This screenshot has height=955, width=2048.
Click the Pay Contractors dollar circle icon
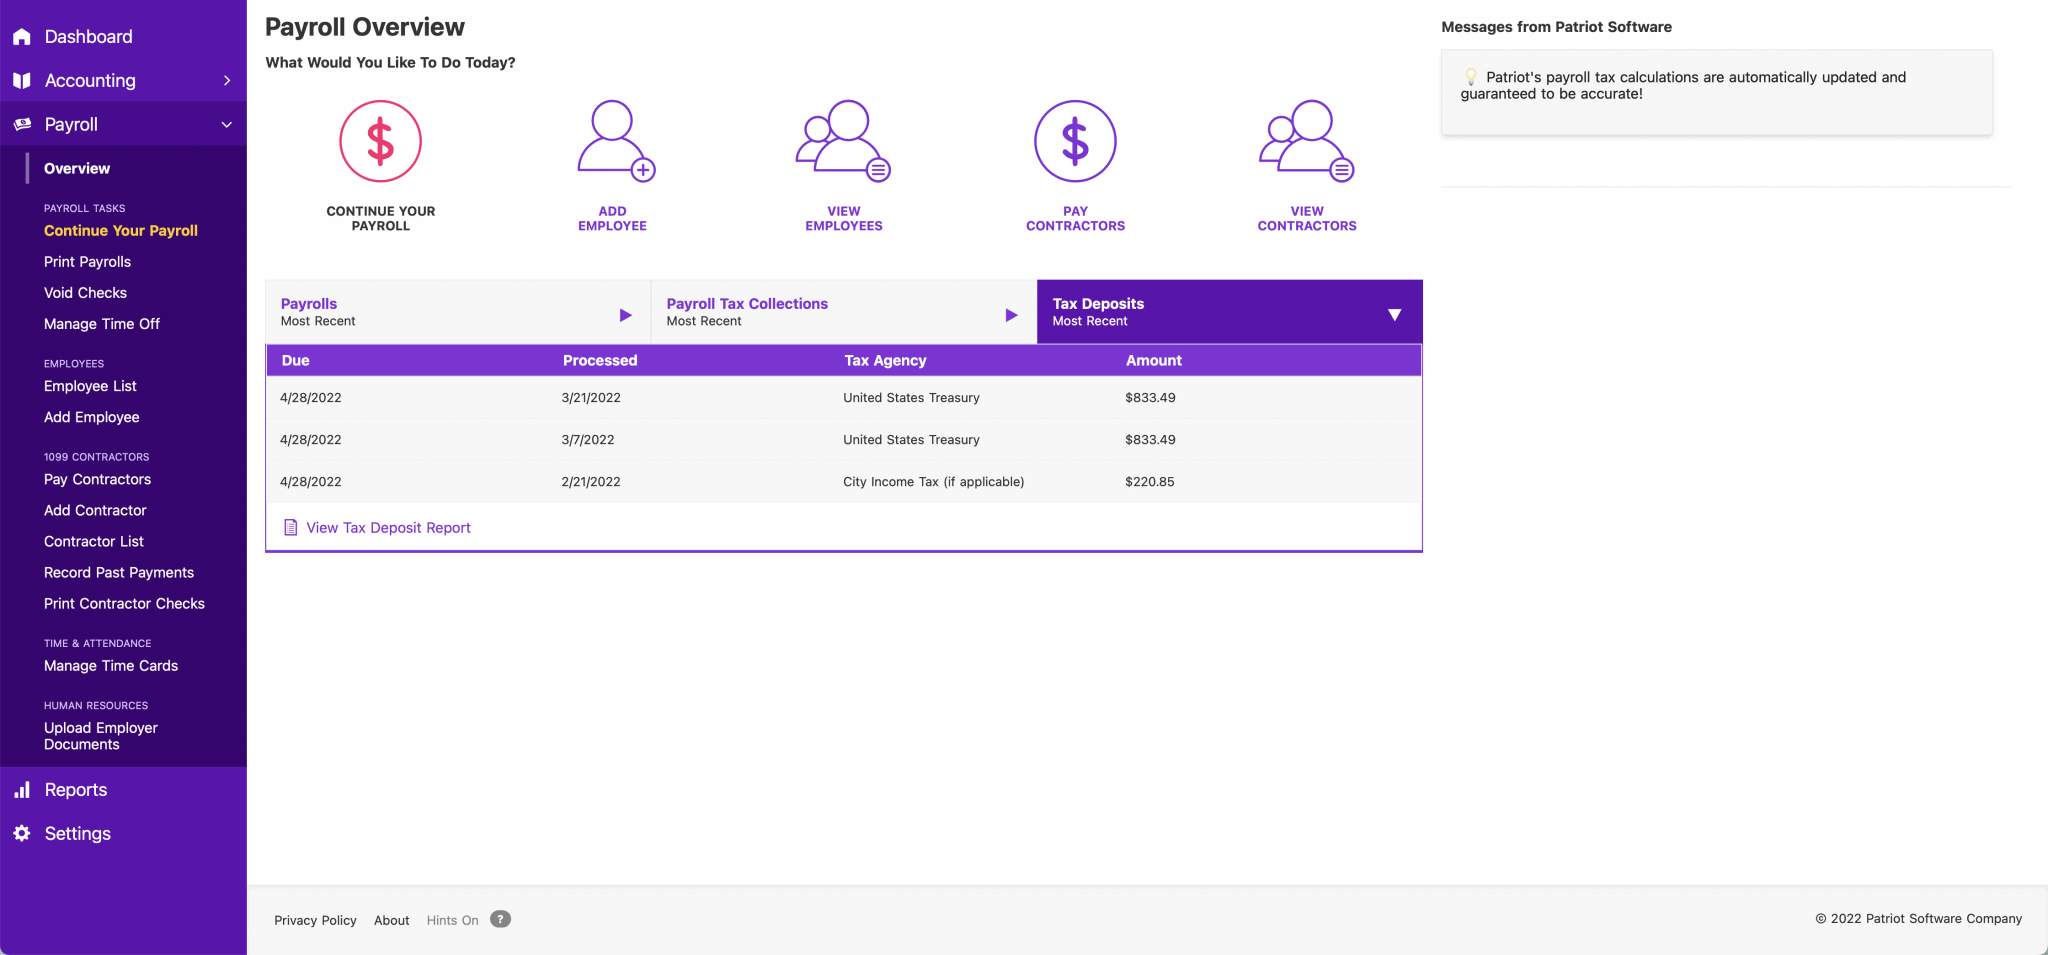[1075, 141]
